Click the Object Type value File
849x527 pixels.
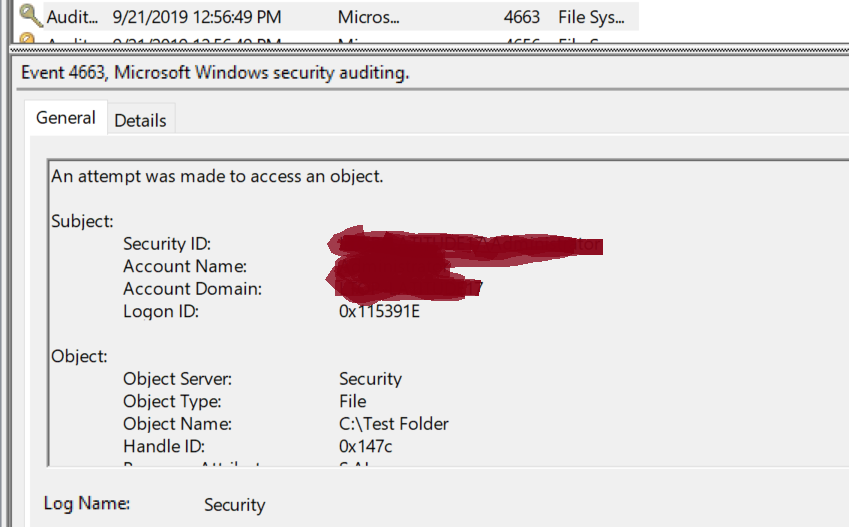(352, 401)
